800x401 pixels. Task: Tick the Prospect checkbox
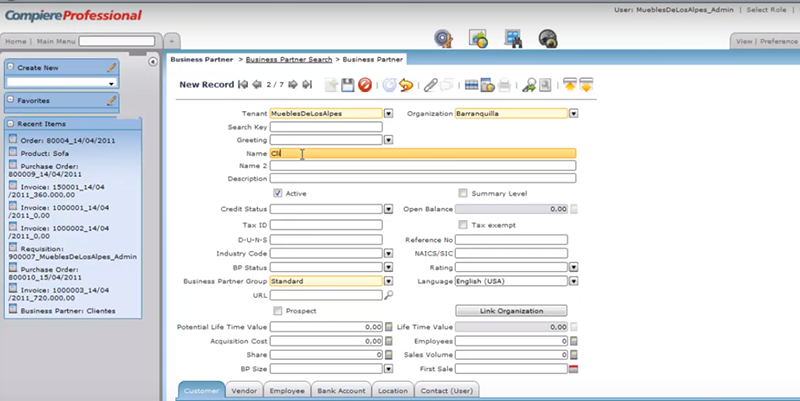pyautogui.click(x=278, y=311)
